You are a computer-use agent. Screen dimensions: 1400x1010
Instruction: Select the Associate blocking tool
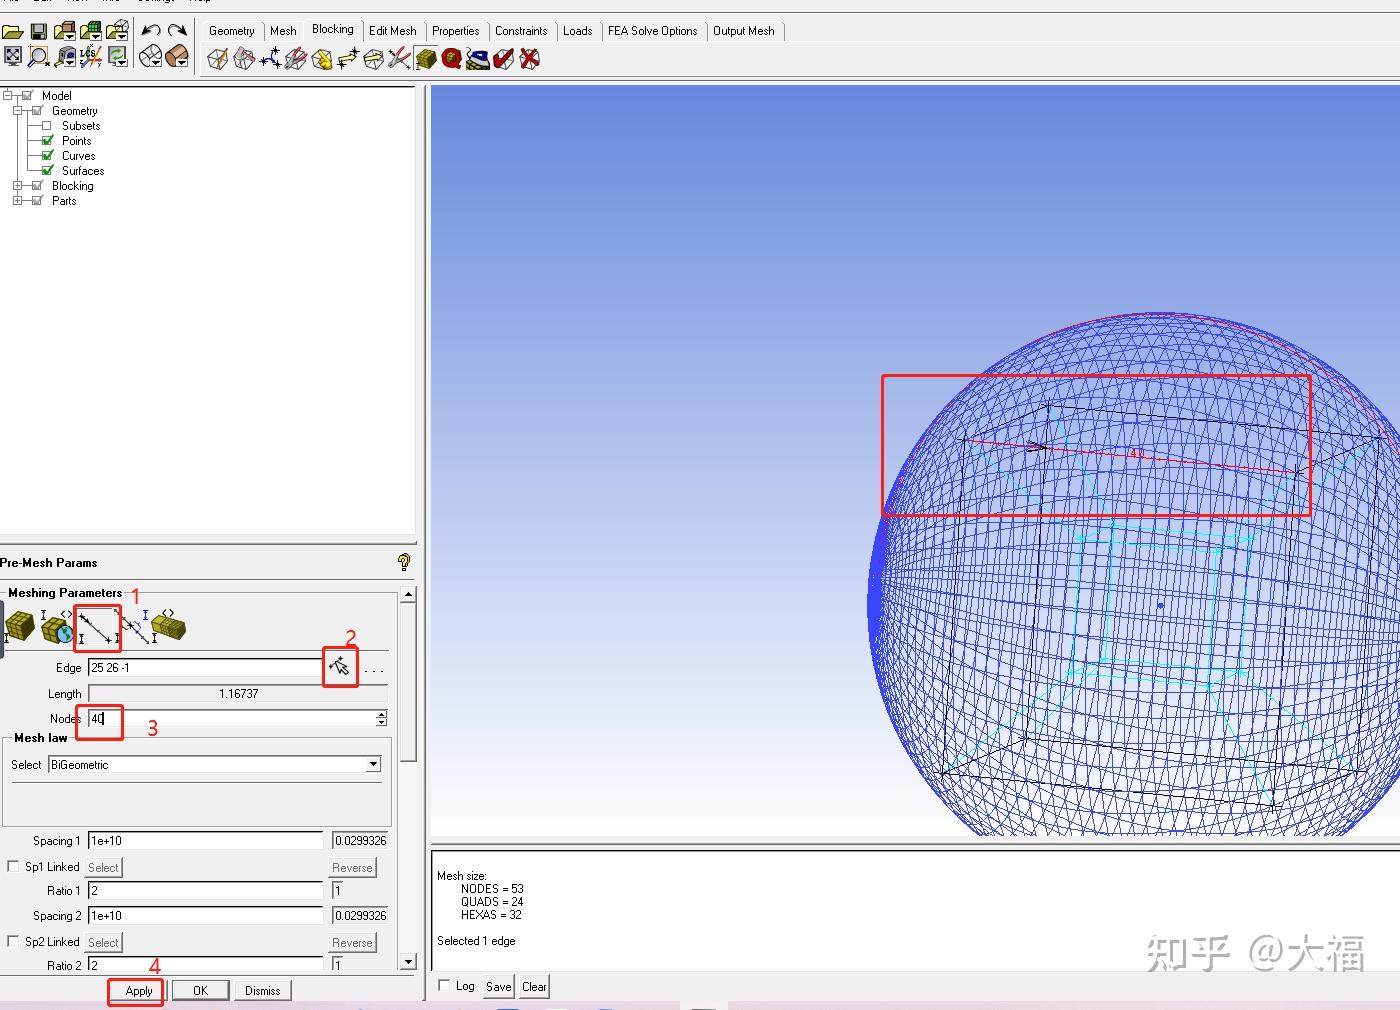(321, 60)
